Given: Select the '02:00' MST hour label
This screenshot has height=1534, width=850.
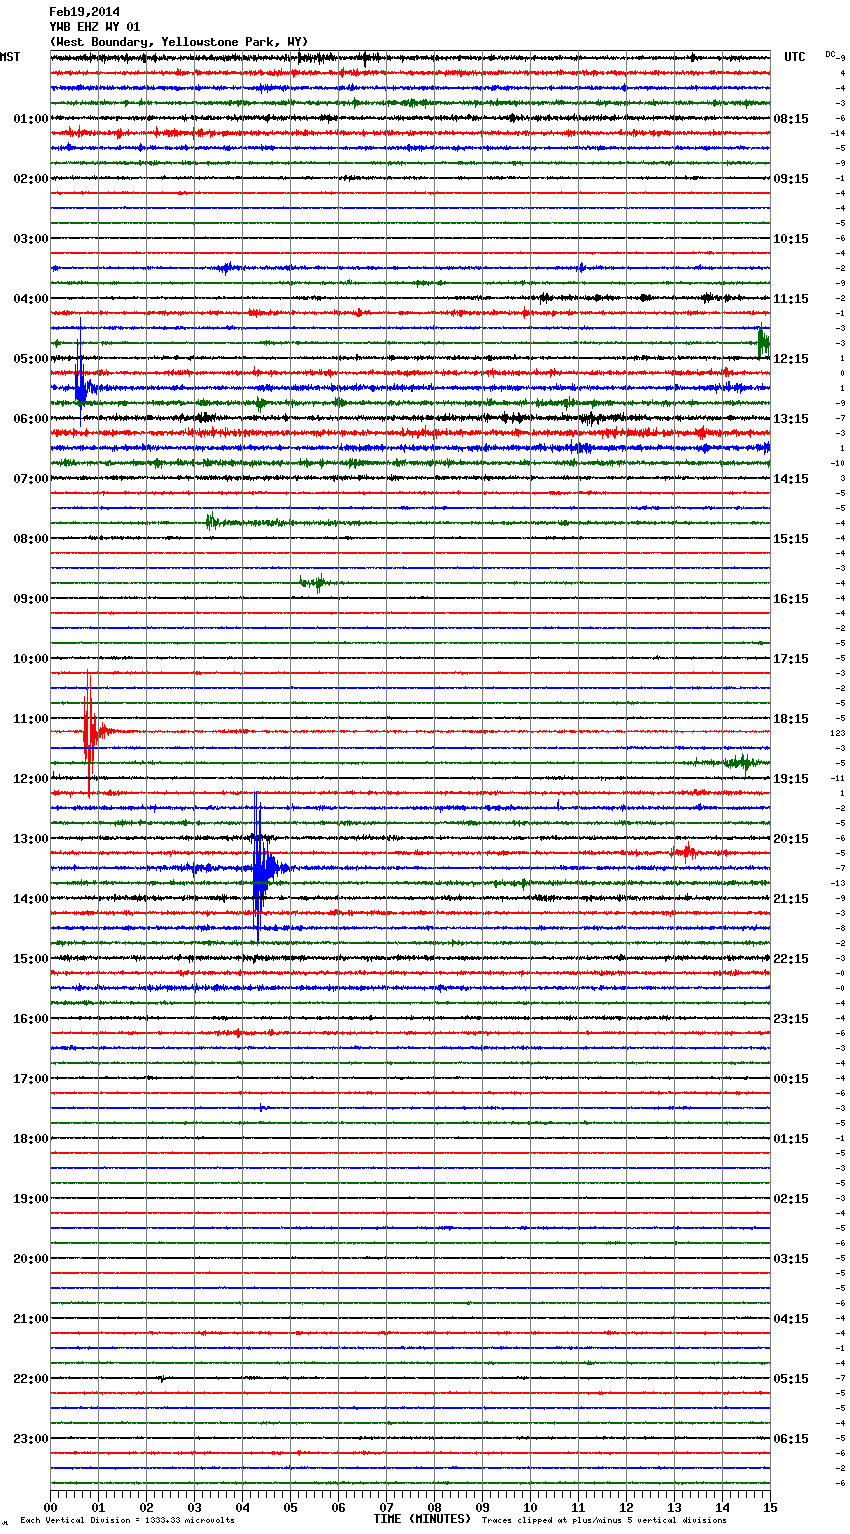Looking at the screenshot, I should pos(31,179).
